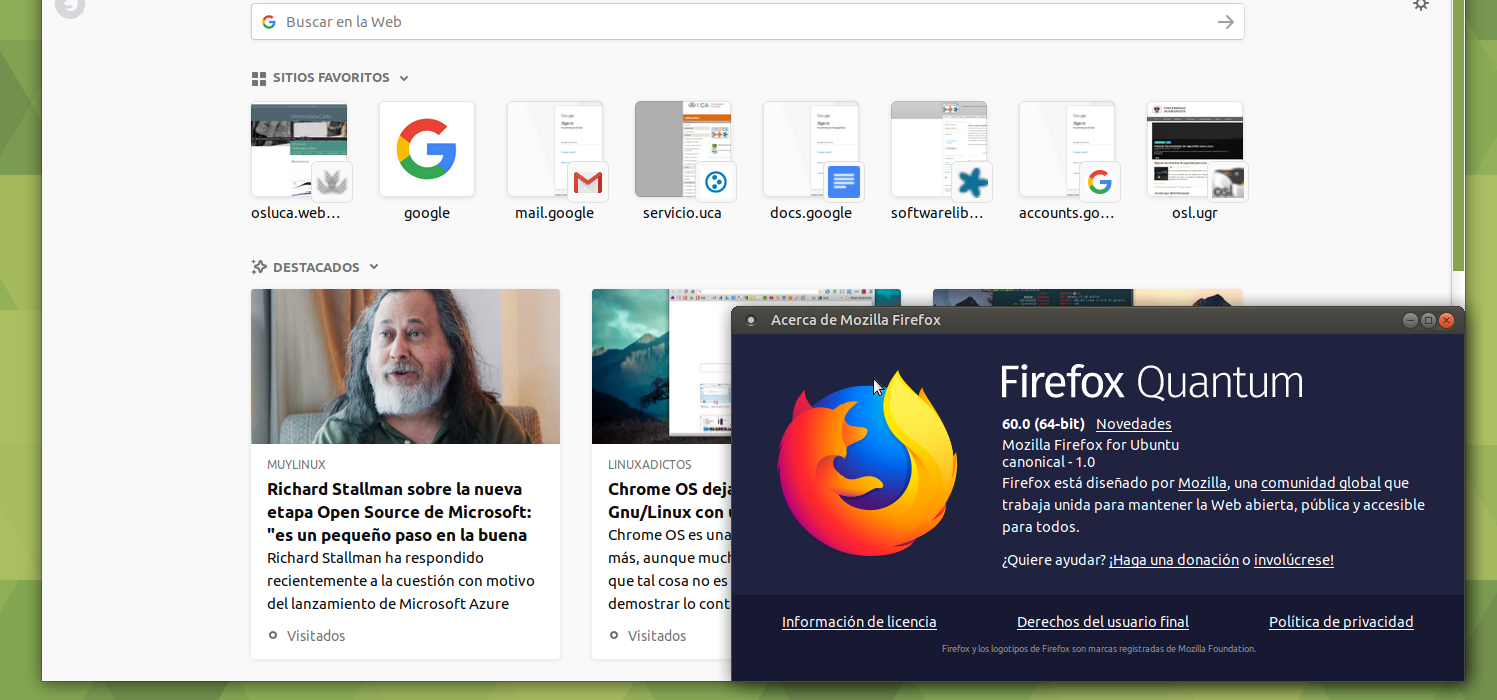The image size is (1497, 700).
Task: Click the Docs icon on docs.google tile
Action: tap(843, 182)
